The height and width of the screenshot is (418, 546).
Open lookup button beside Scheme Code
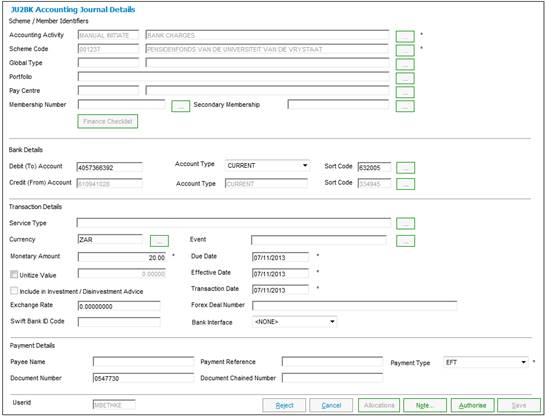click(x=405, y=50)
